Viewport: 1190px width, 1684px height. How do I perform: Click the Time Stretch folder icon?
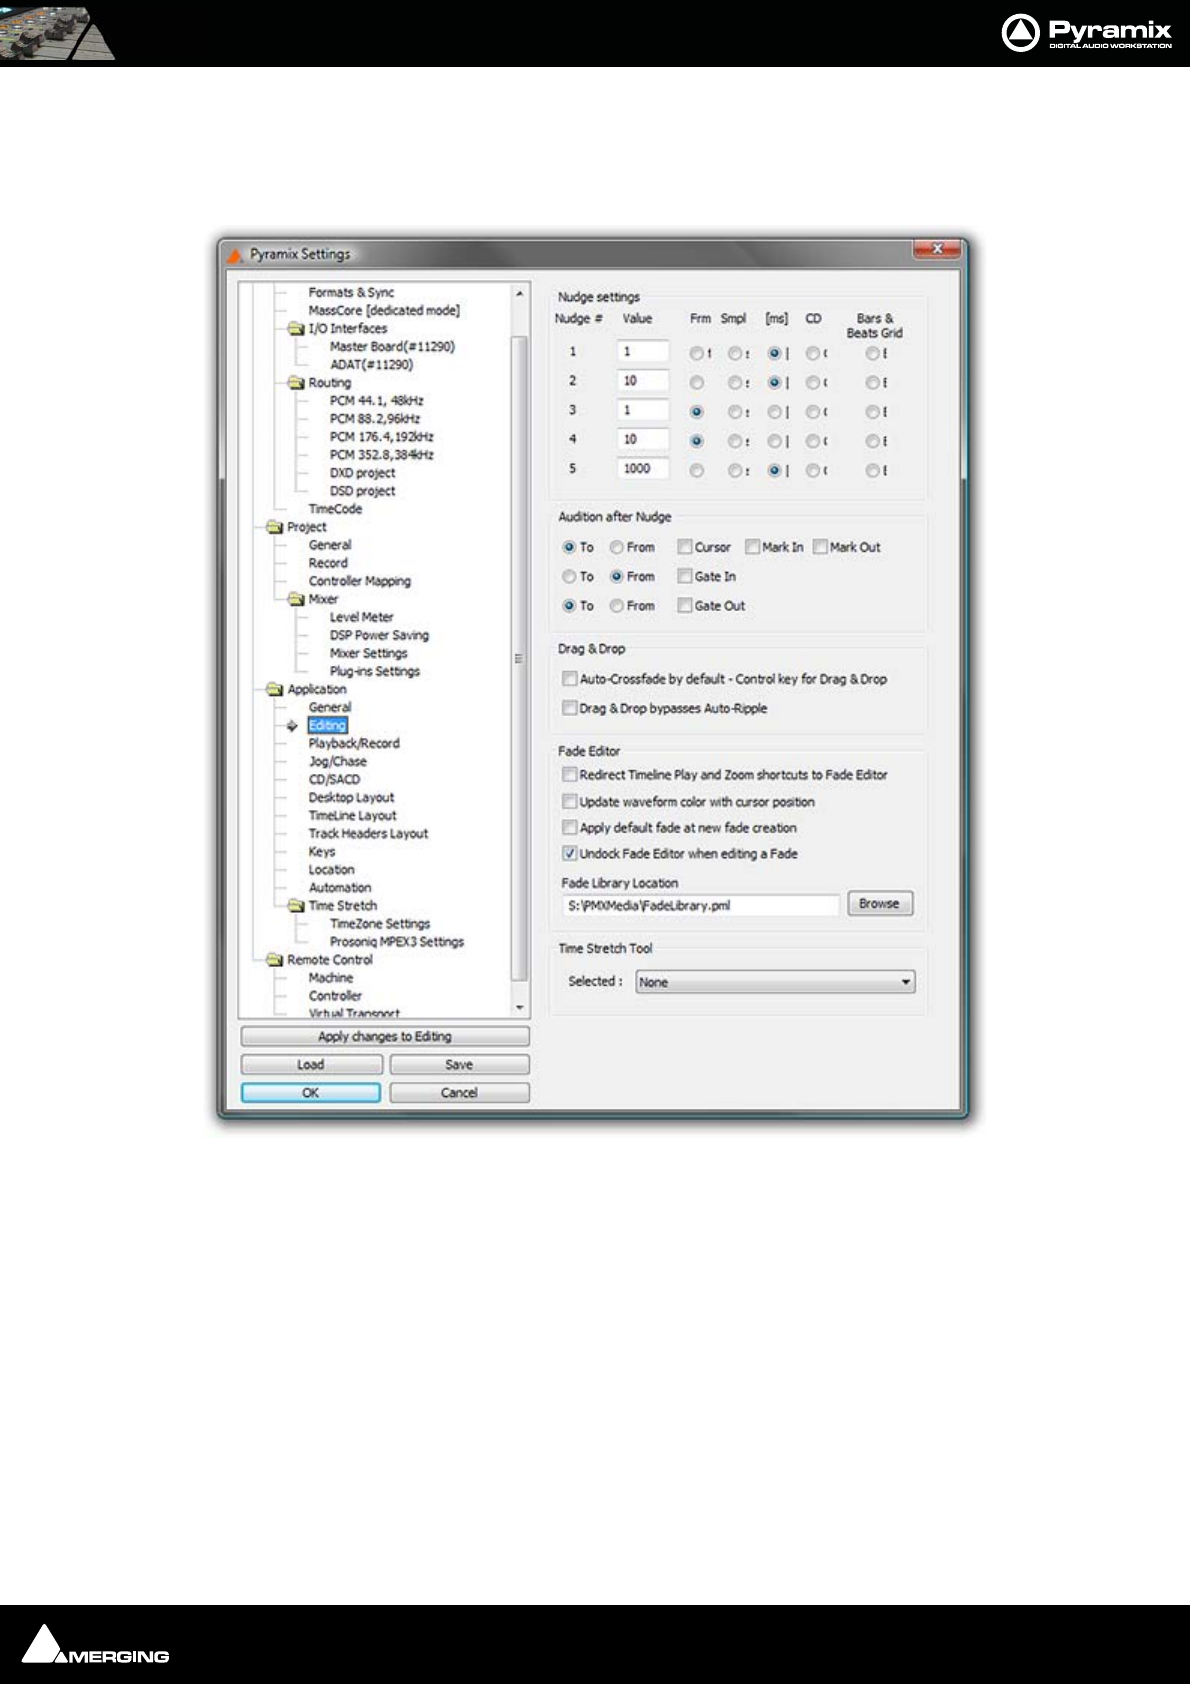click(296, 905)
